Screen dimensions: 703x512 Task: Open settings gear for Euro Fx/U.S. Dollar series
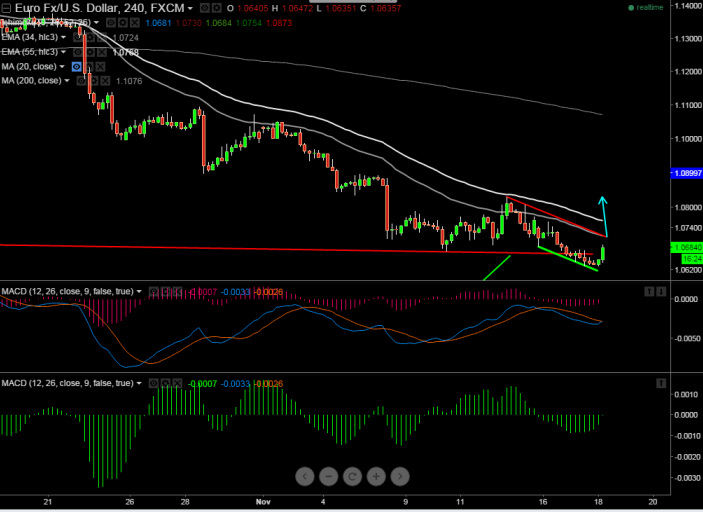coord(216,8)
